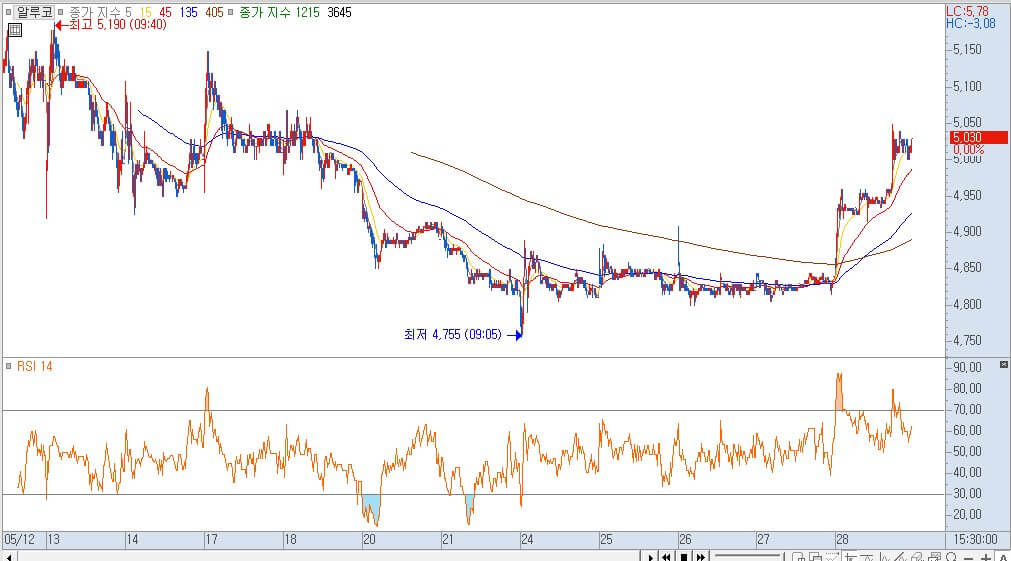Viewport: 1011px width, 561px height.
Task: Click the 70.00 RSI axis level
Action: [x=967, y=409]
